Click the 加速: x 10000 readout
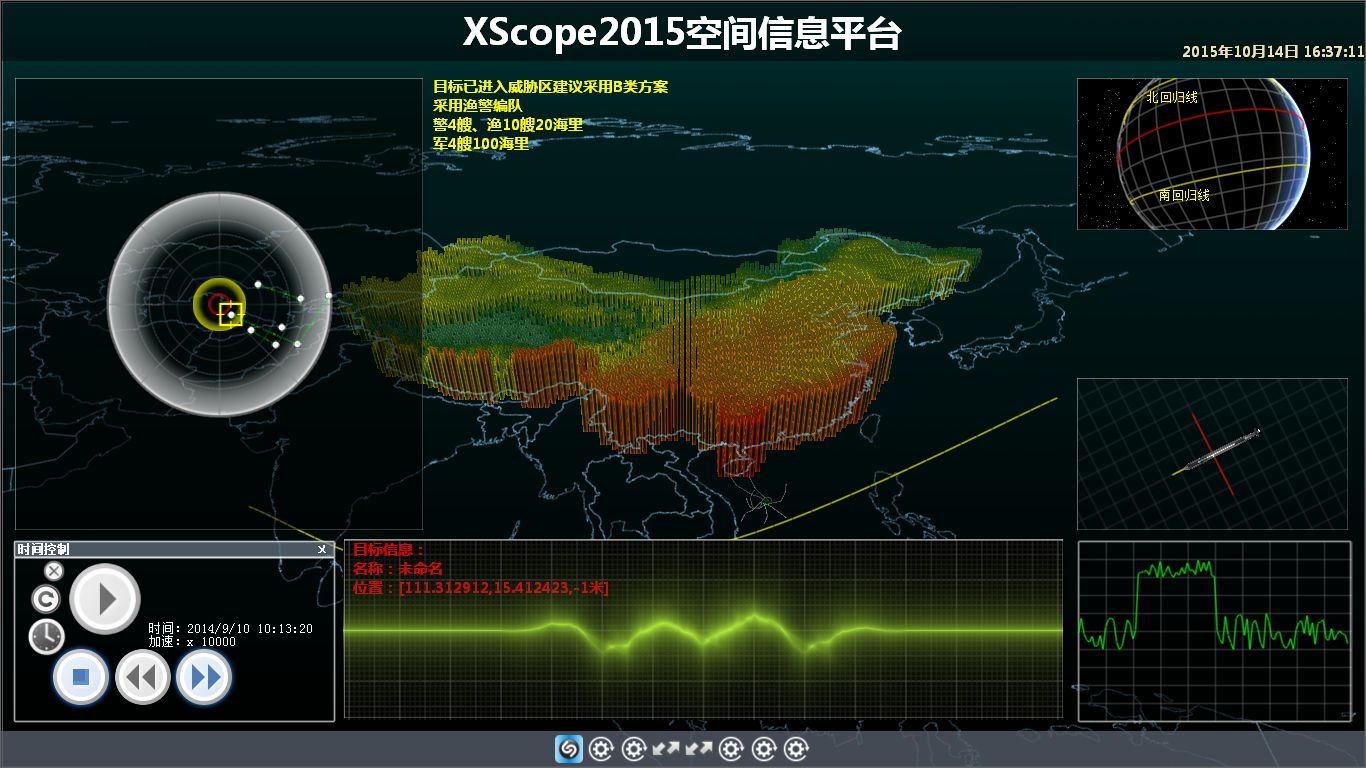Viewport: 1366px width, 768px height. 192,642
